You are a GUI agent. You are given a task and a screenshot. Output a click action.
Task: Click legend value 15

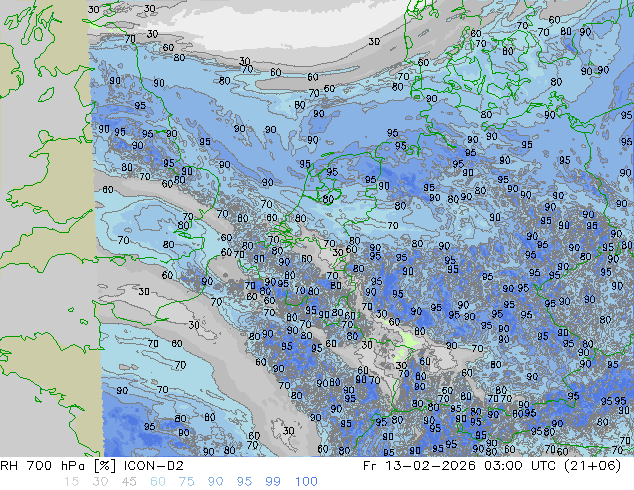[71, 482]
